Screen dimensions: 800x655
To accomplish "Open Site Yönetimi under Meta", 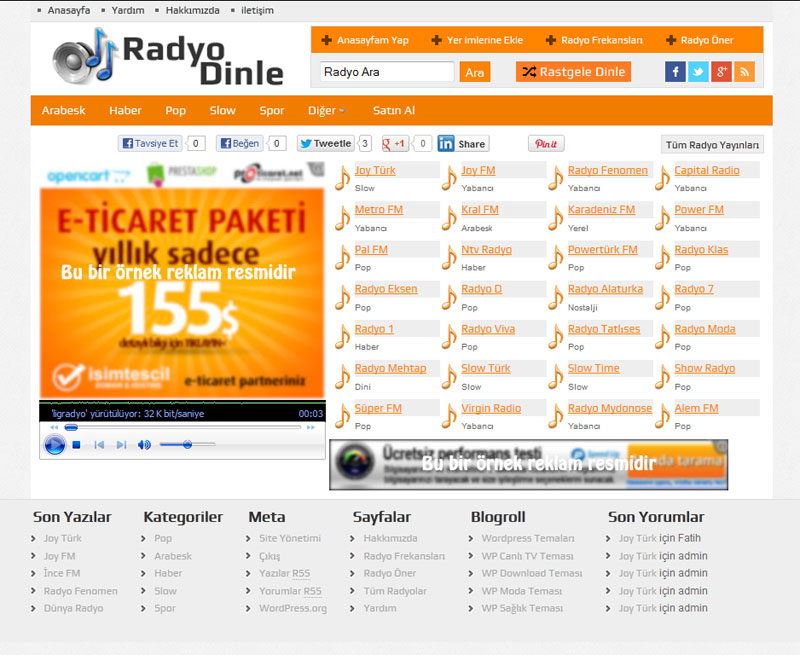I will (290, 538).
